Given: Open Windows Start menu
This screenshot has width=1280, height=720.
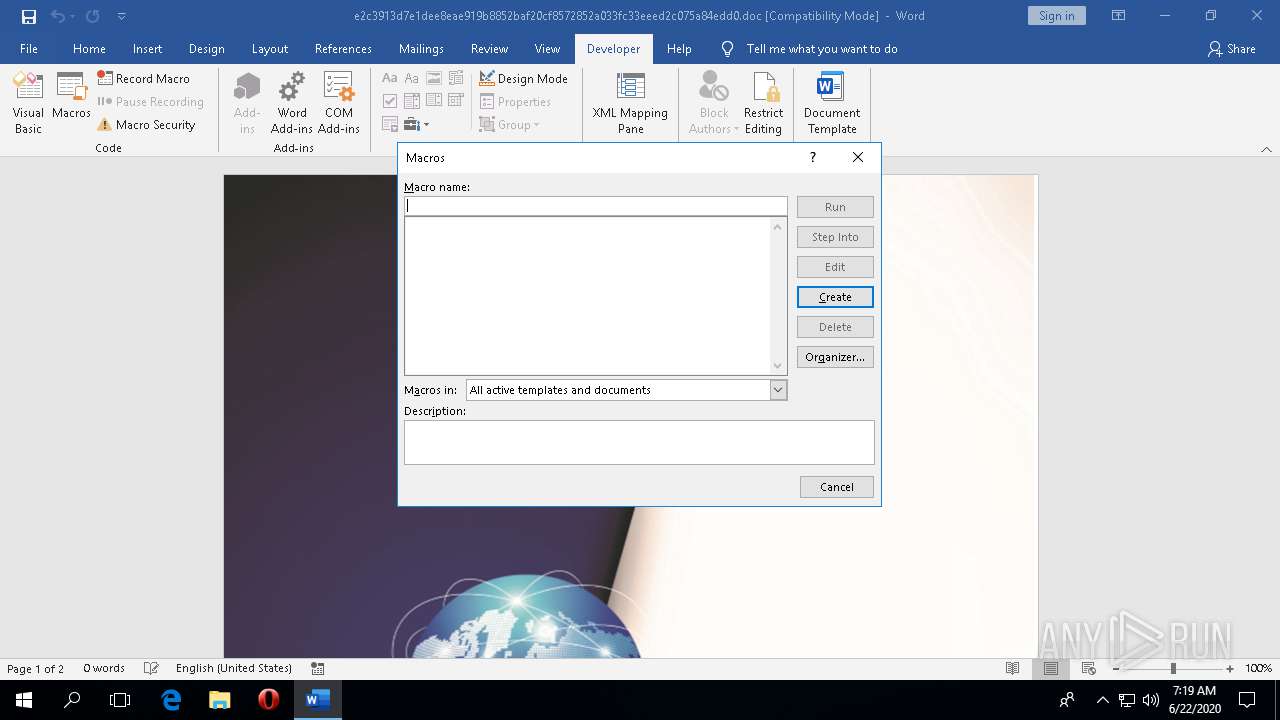Looking at the screenshot, I should pos(24,700).
